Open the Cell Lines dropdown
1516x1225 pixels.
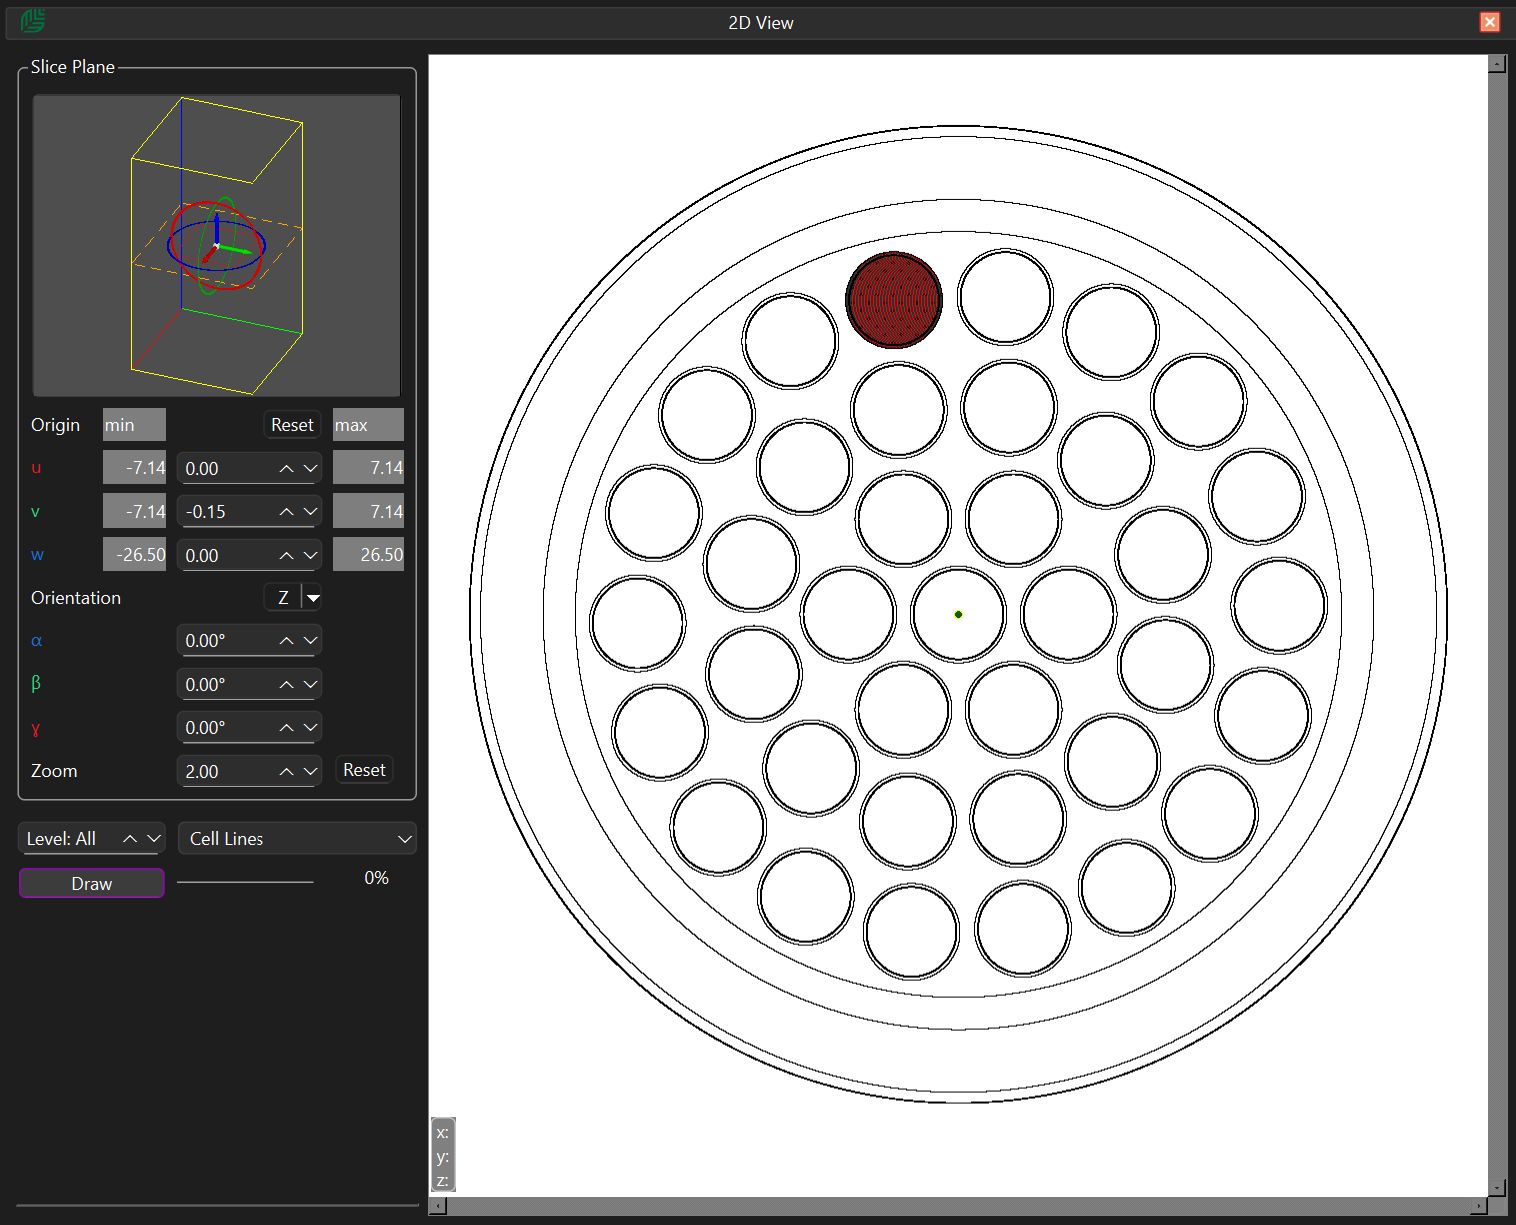click(297, 838)
